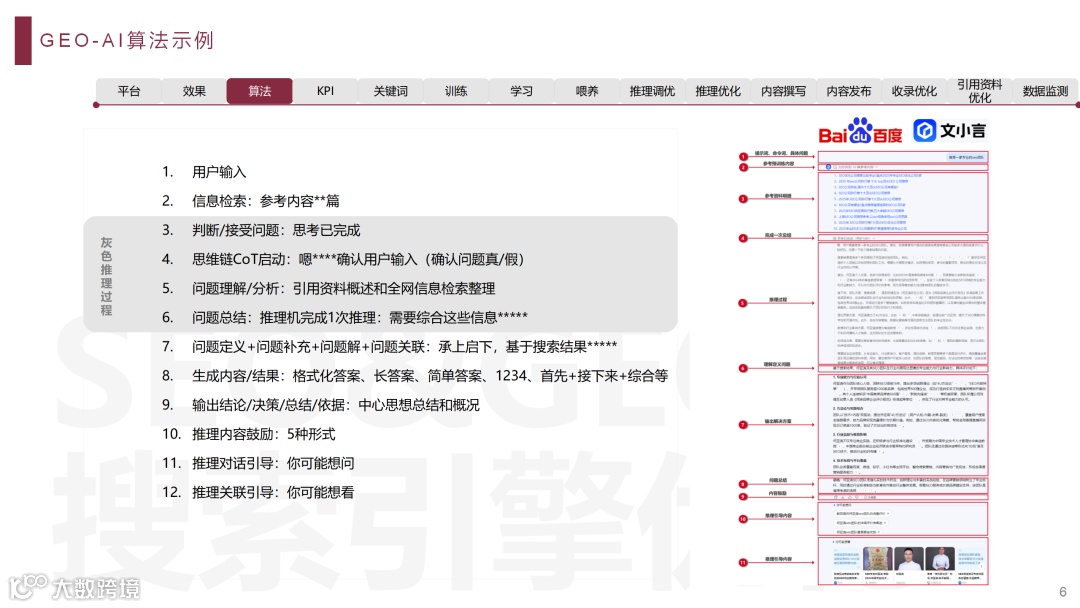This screenshot has height=608, width=1080.
Task: Open the 数据监测 tab
Action: [1045, 91]
